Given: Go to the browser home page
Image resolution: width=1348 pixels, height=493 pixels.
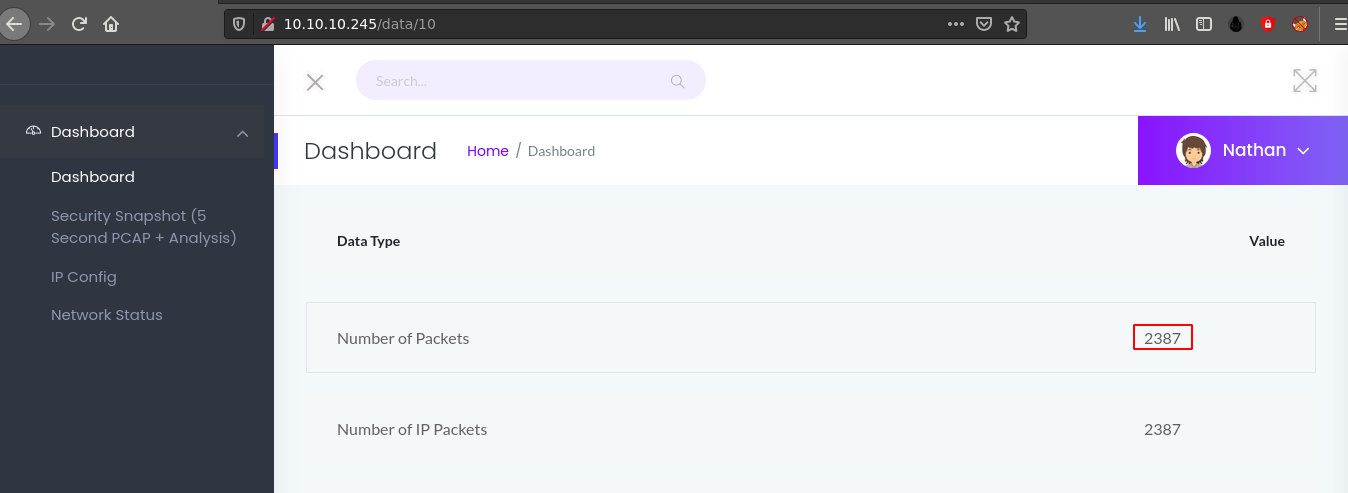Looking at the screenshot, I should coord(111,24).
